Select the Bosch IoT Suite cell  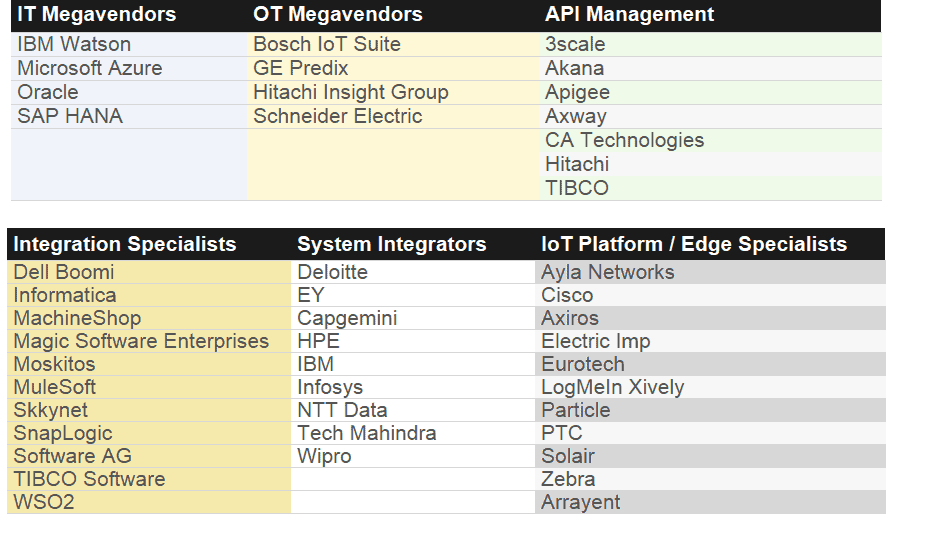pos(326,44)
